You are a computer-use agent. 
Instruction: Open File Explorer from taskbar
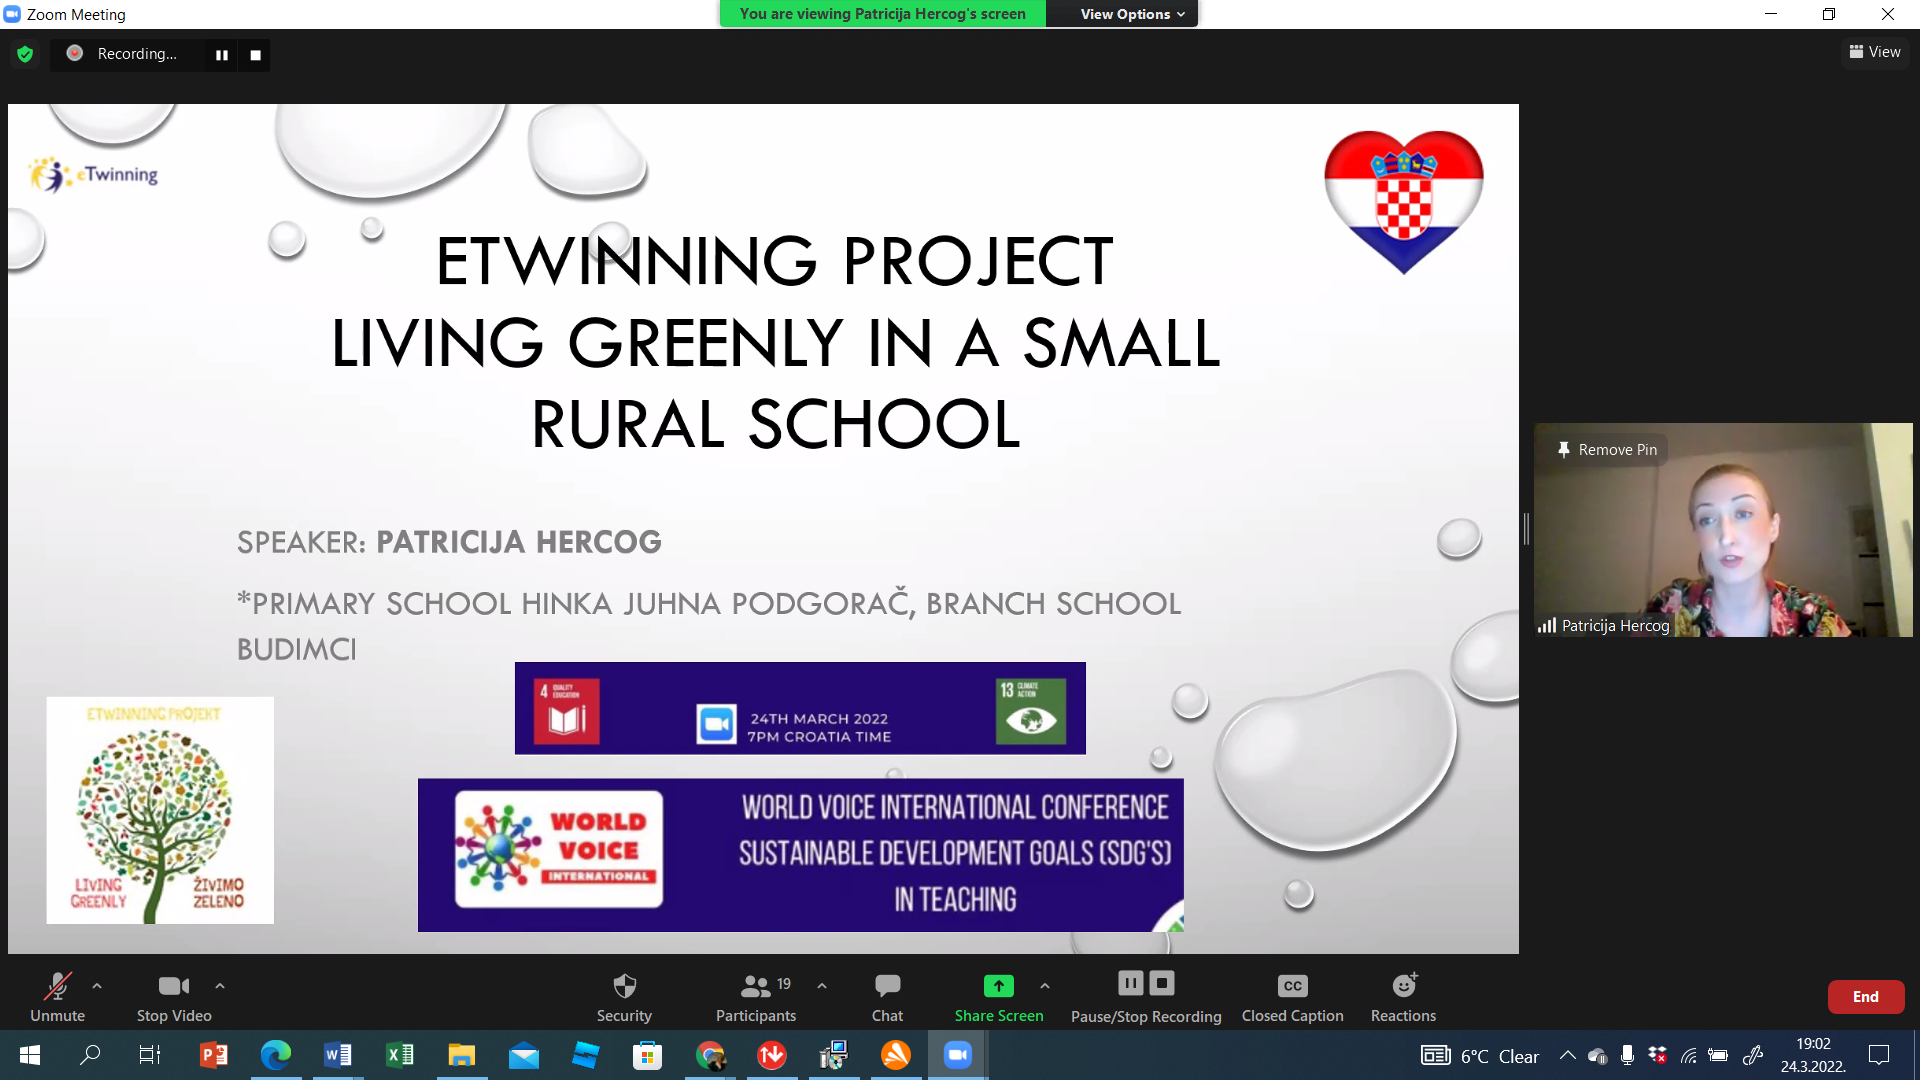click(461, 1055)
